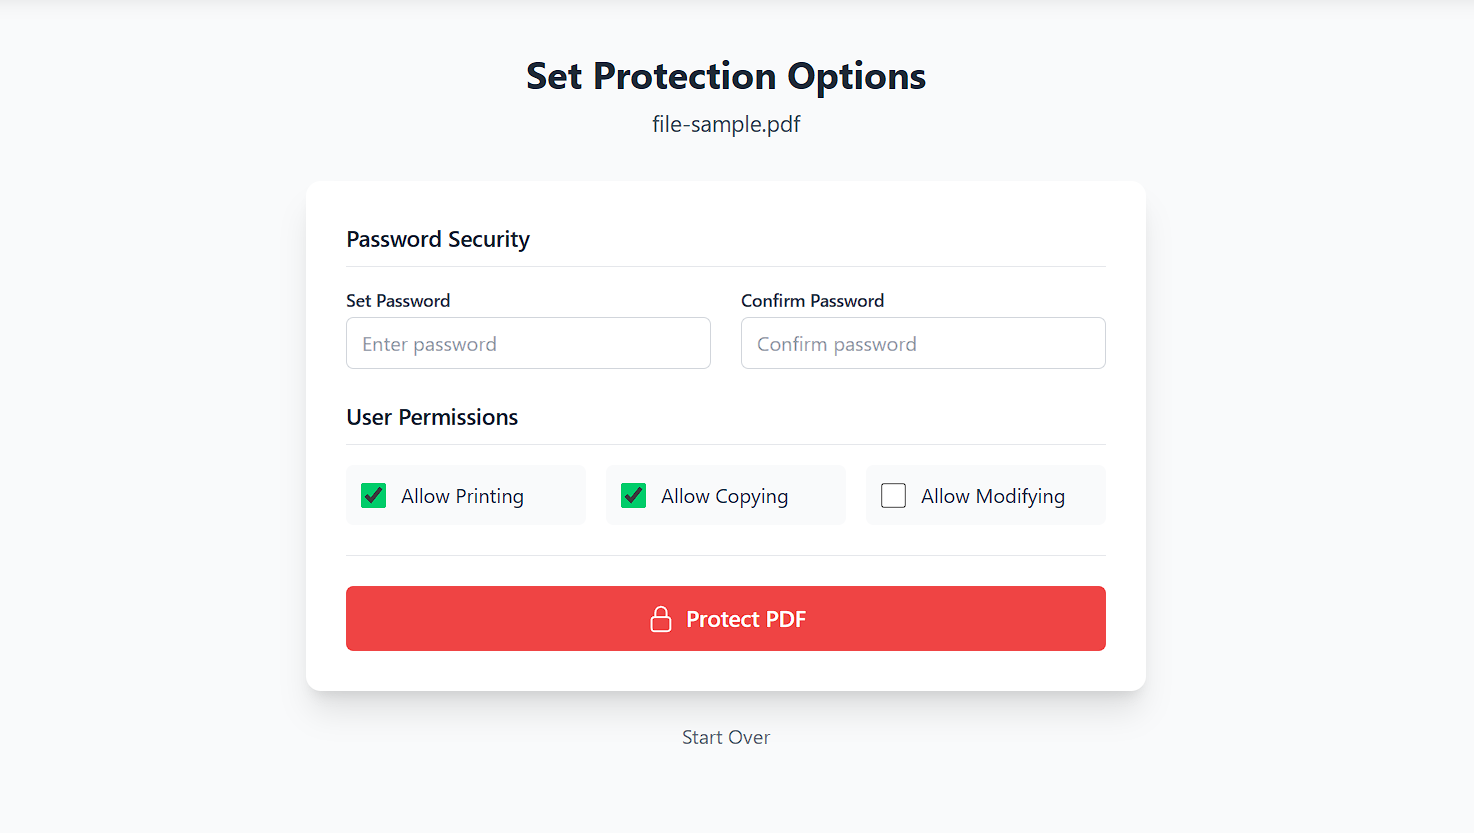
Task: Click the green tick next to Allow Printing
Action: click(x=374, y=496)
